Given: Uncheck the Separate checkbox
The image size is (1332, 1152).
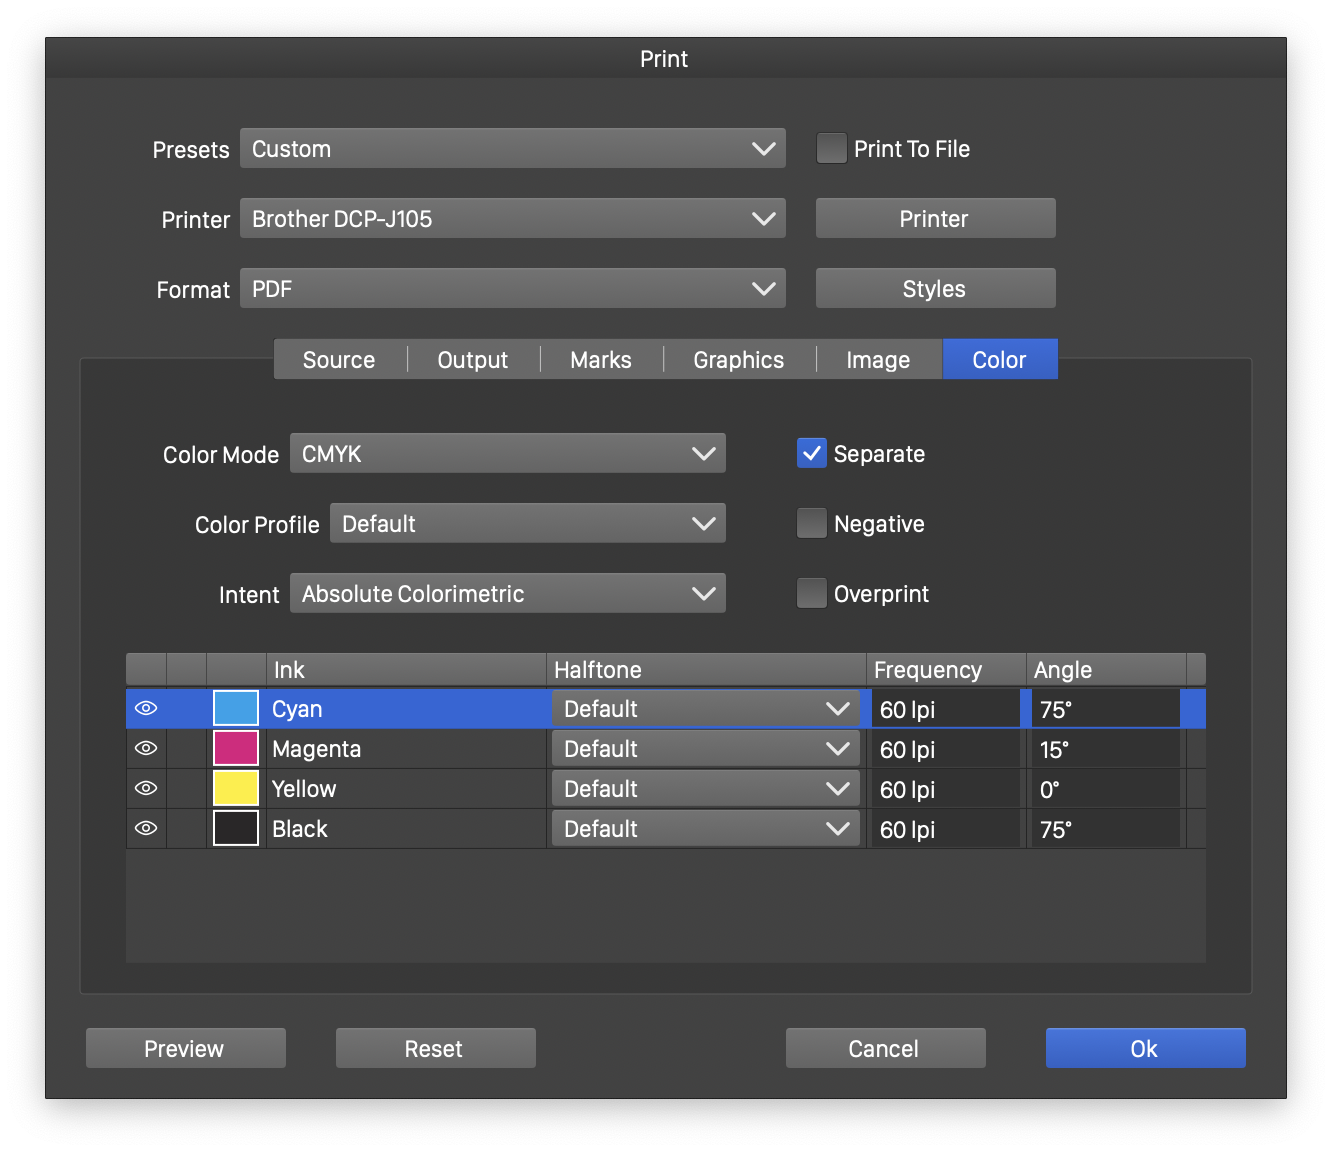Looking at the screenshot, I should pyautogui.click(x=812, y=453).
